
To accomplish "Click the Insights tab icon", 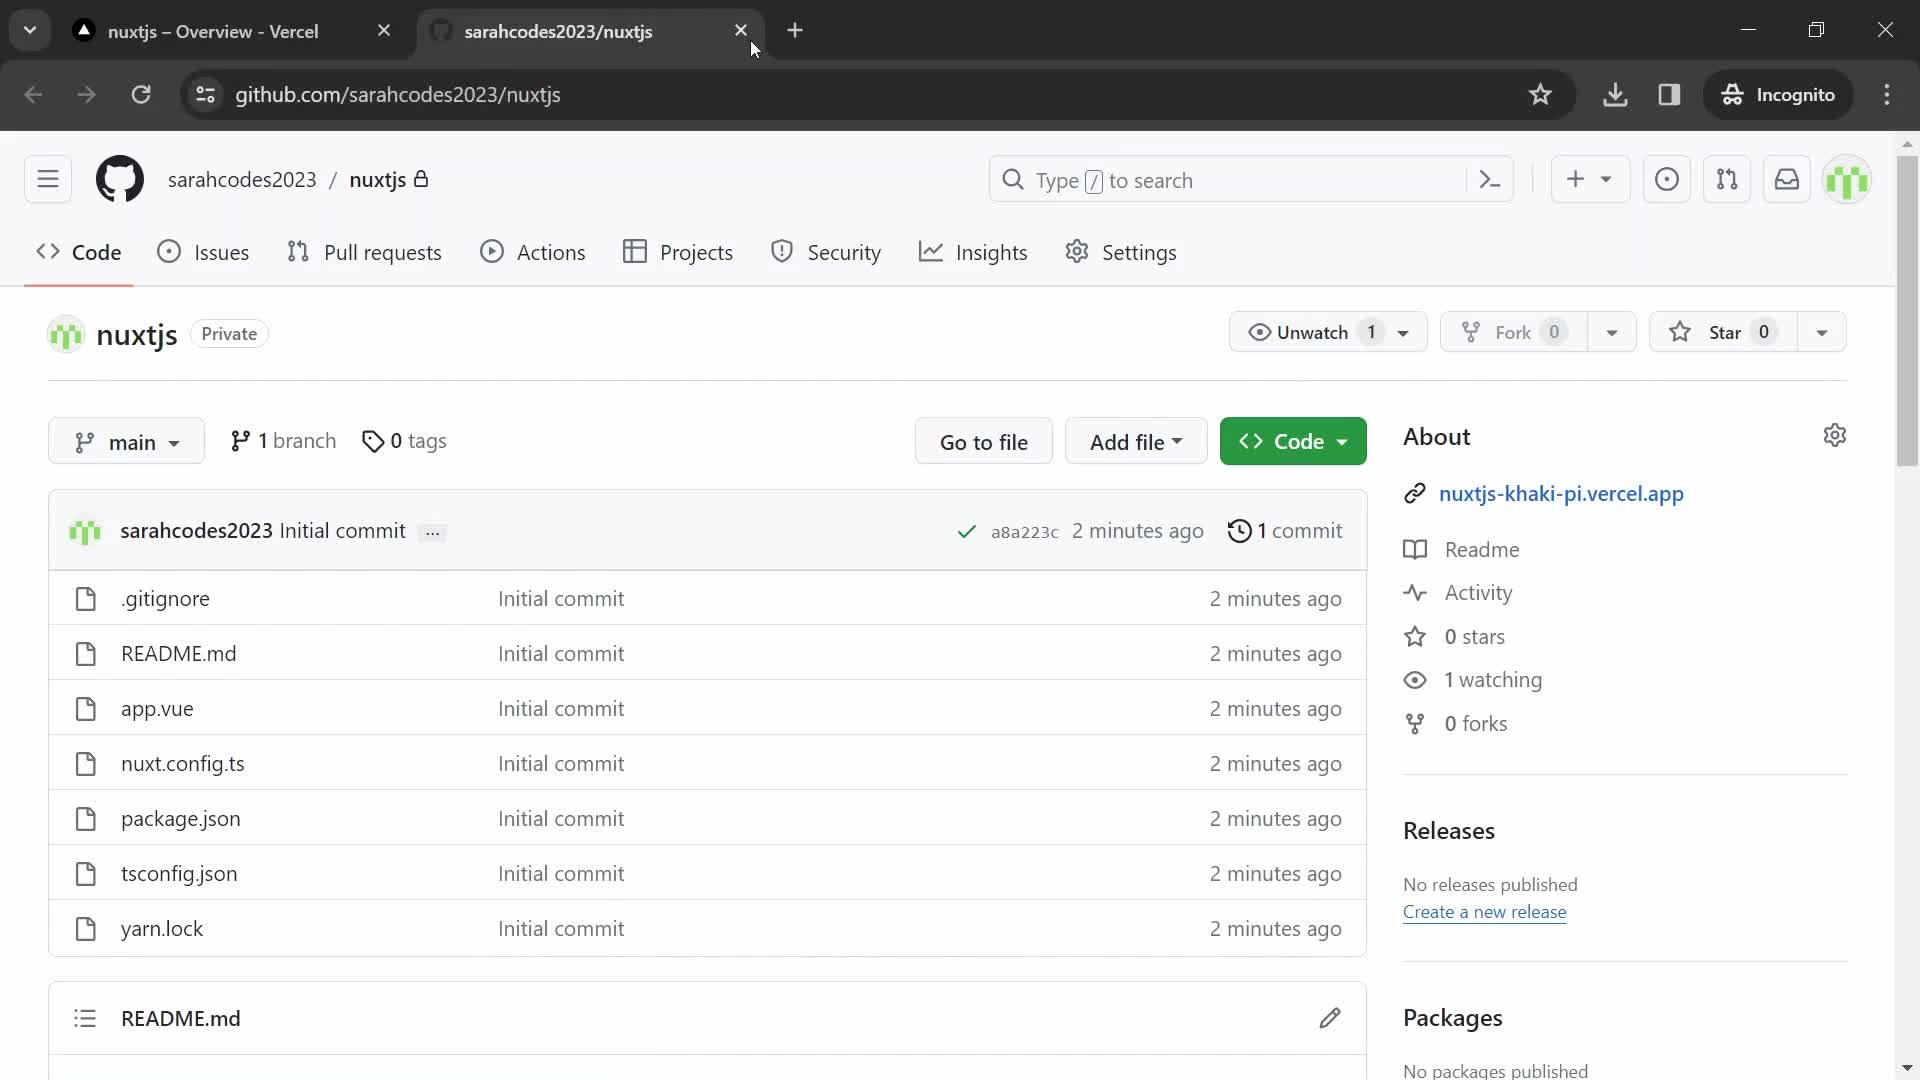I will coord(930,252).
